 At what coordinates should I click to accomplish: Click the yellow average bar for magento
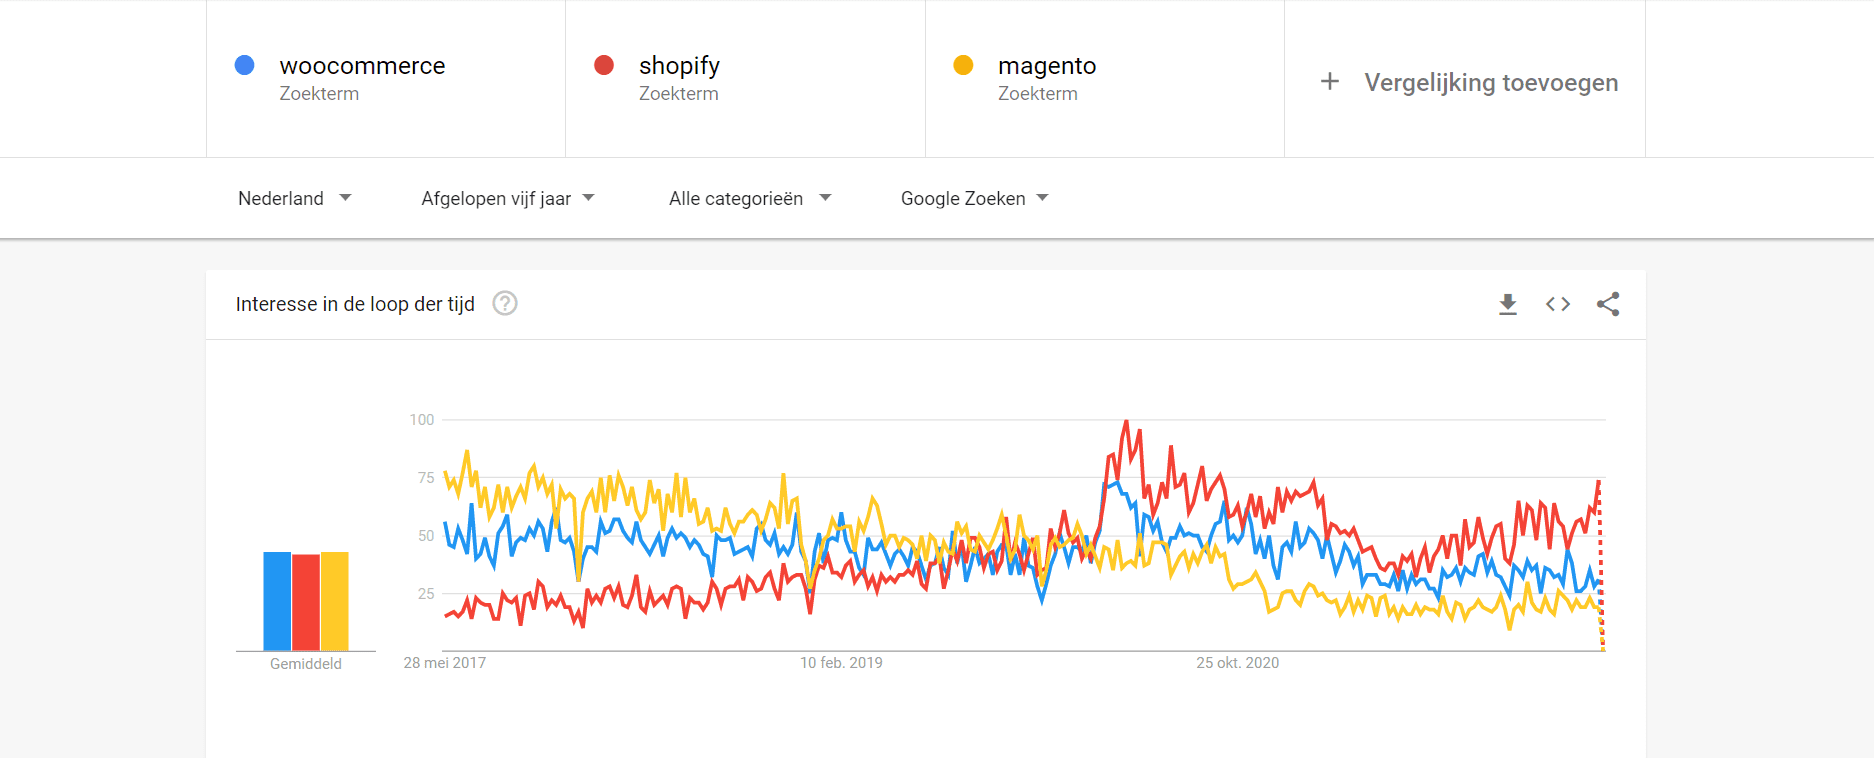pyautogui.click(x=335, y=601)
